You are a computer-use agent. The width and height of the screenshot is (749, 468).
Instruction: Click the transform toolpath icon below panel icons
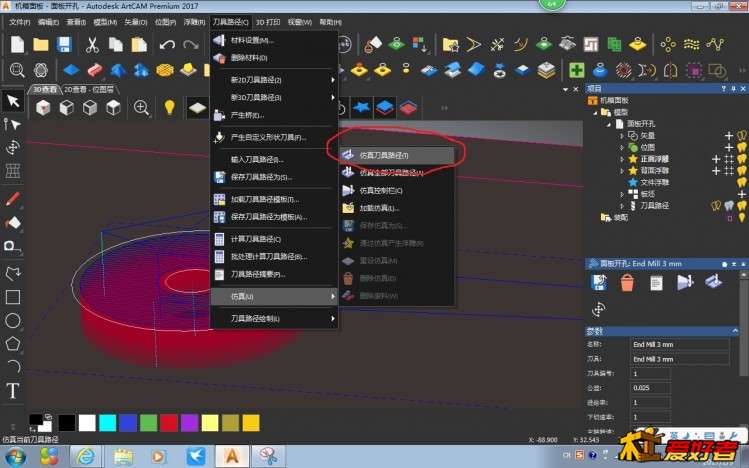point(599,309)
